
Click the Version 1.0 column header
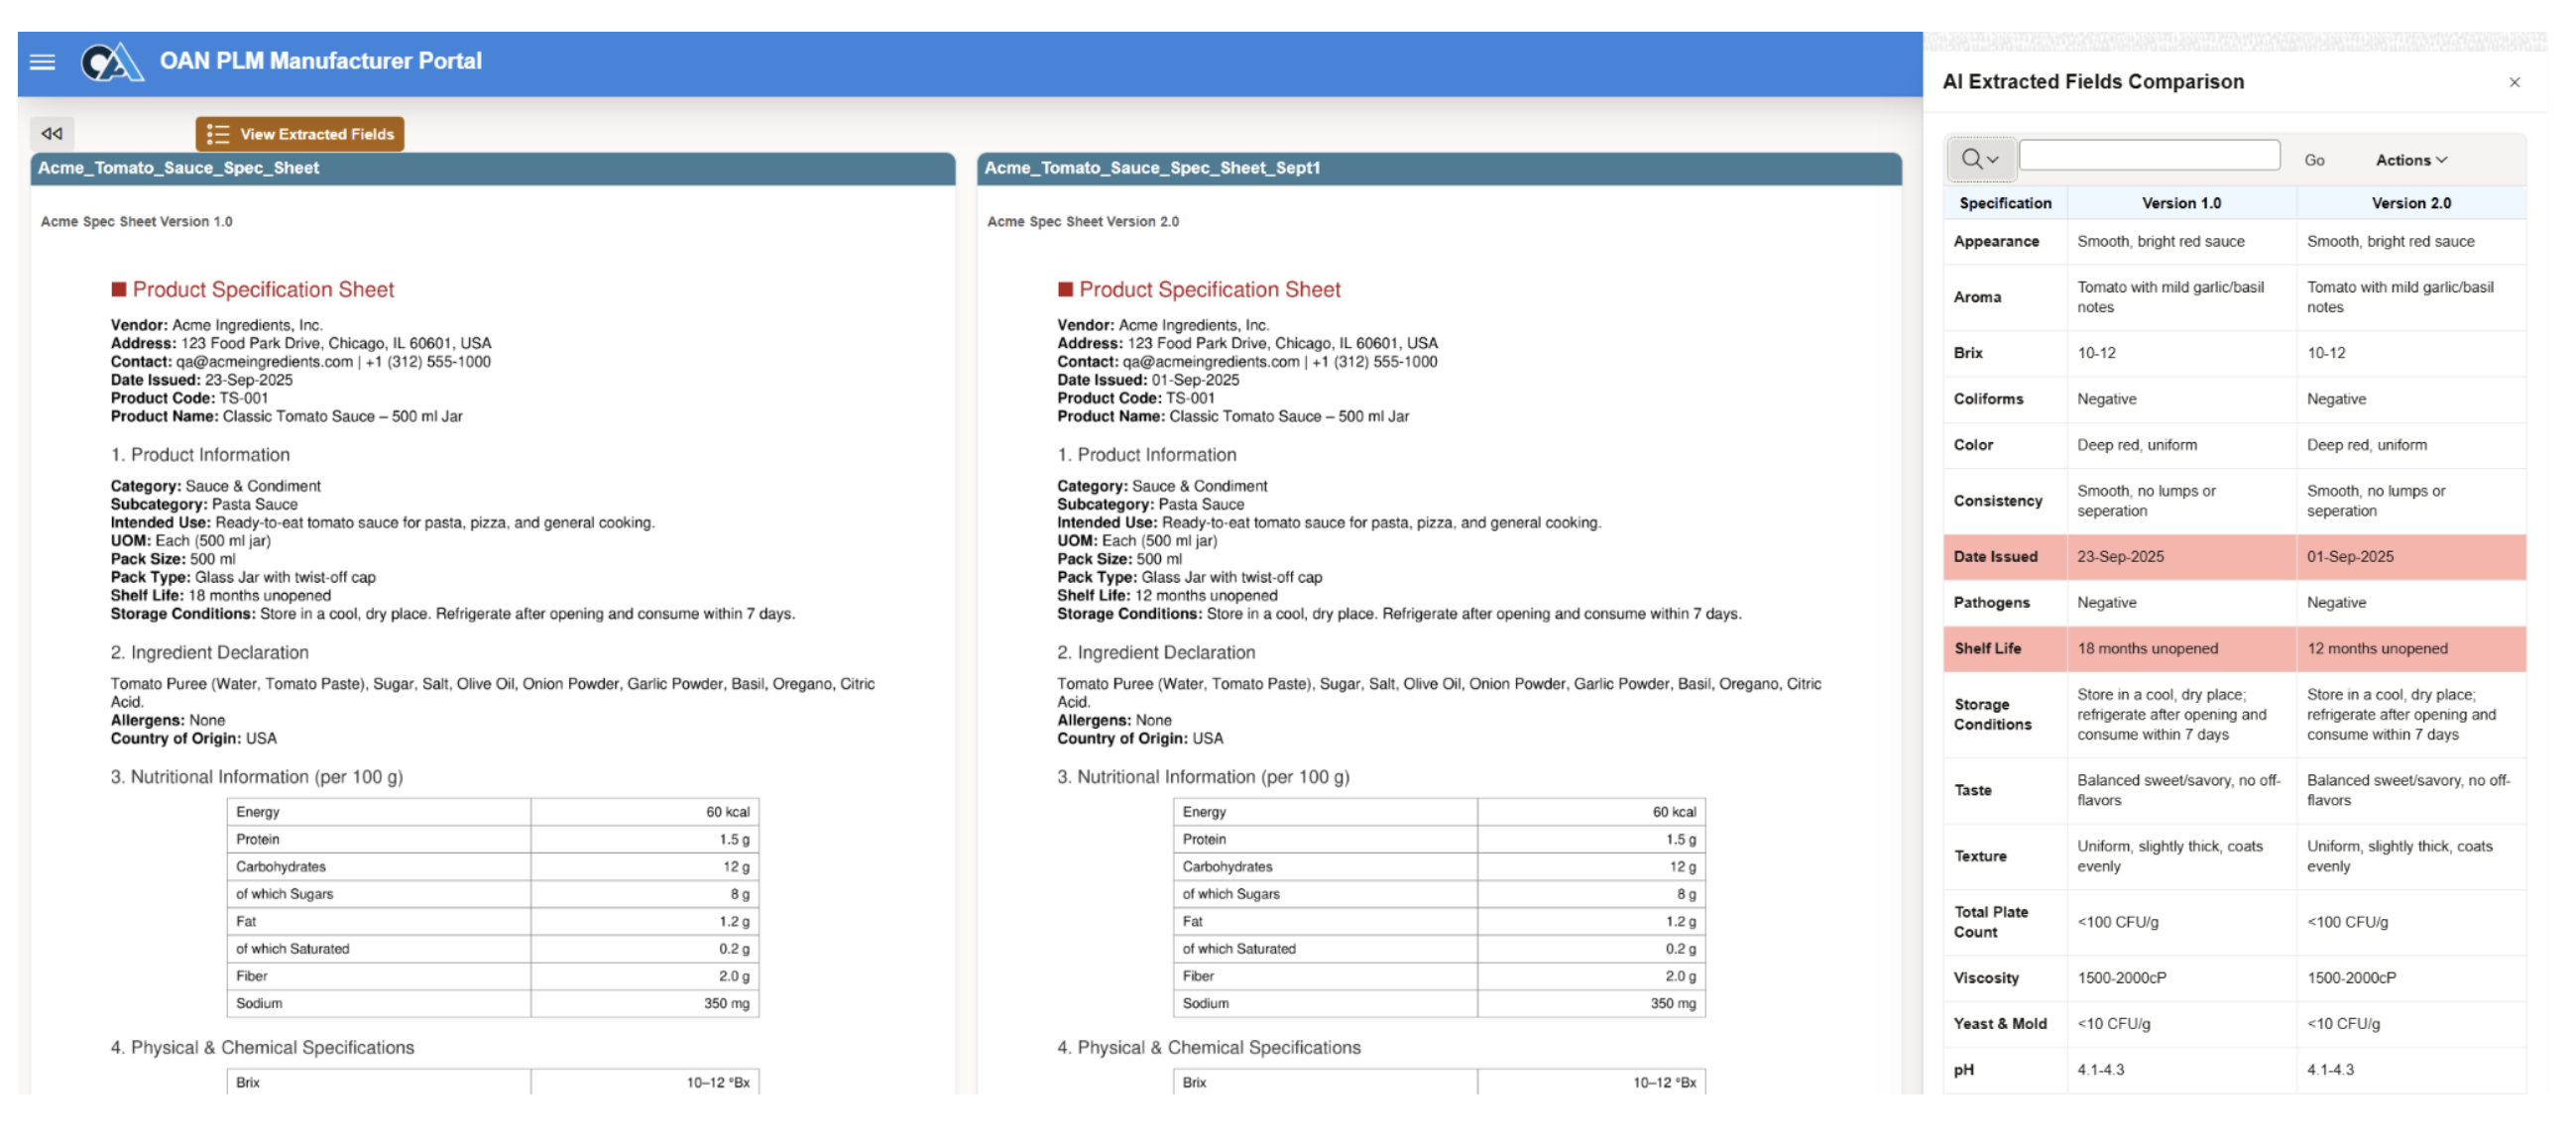pyautogui.click(x=2180, y=203)
